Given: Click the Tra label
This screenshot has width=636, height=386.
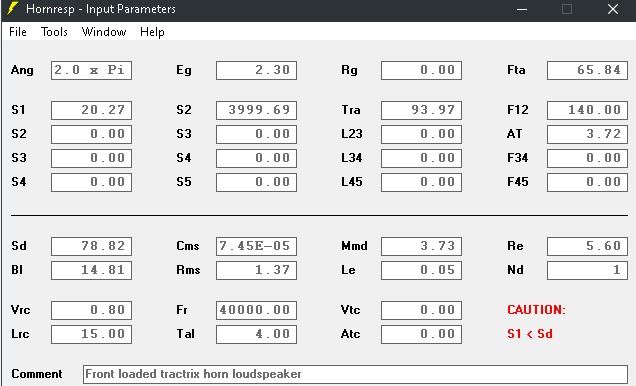Looking at the screenshot, I should click(351, 110).
